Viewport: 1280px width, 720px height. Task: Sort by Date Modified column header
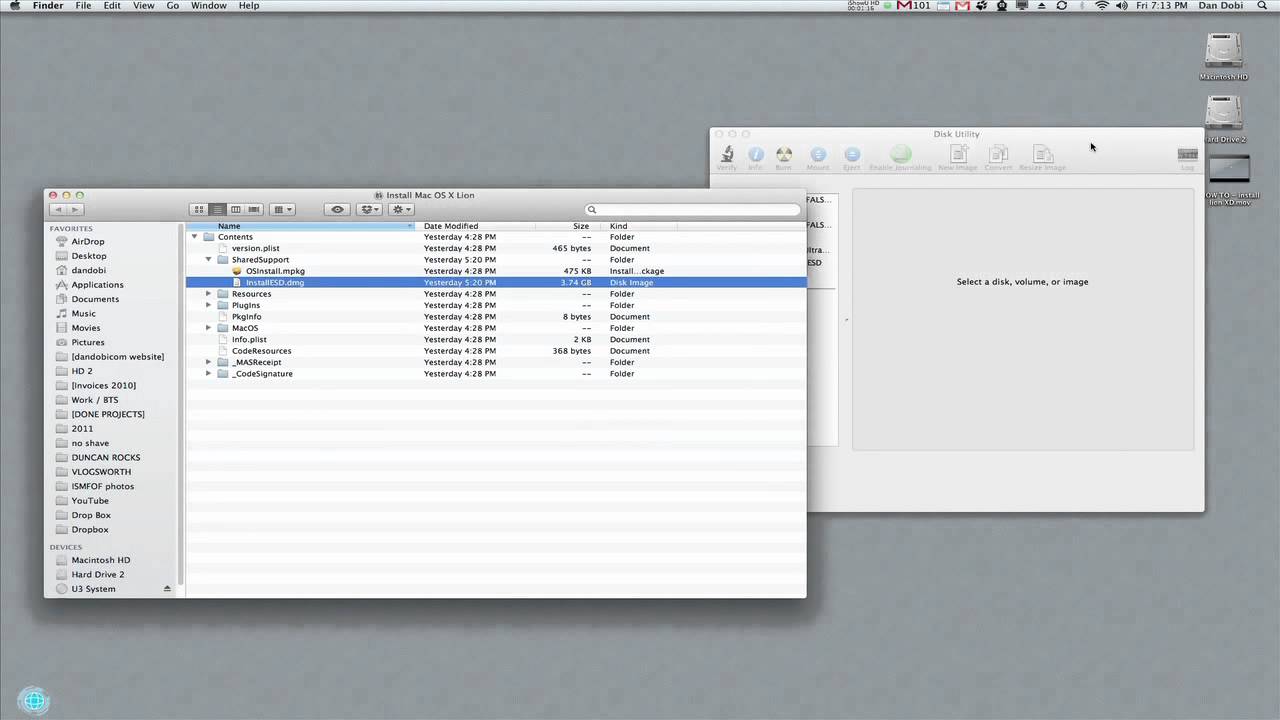point(476,226)
